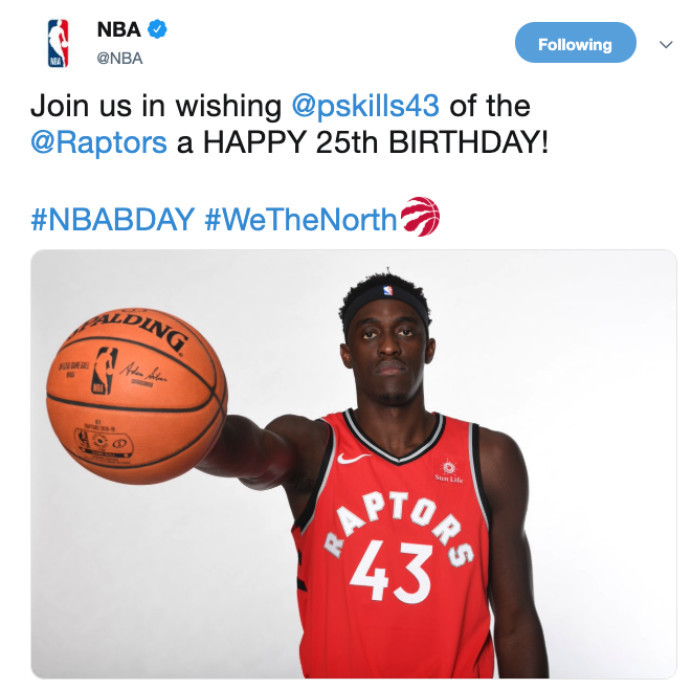
Task: Click the NBA logo printed on basketball
Action: (104, 371)
